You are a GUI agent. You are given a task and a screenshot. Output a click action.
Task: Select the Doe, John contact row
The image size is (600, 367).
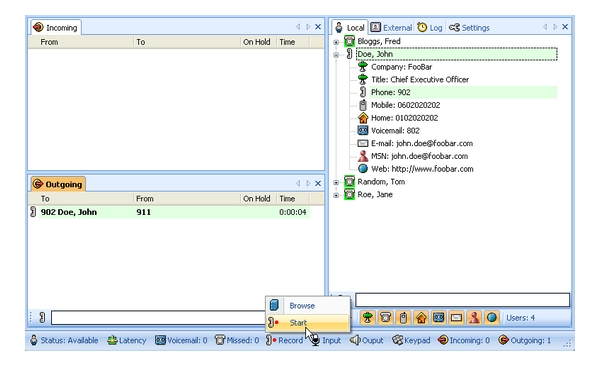tap(457, 54)
